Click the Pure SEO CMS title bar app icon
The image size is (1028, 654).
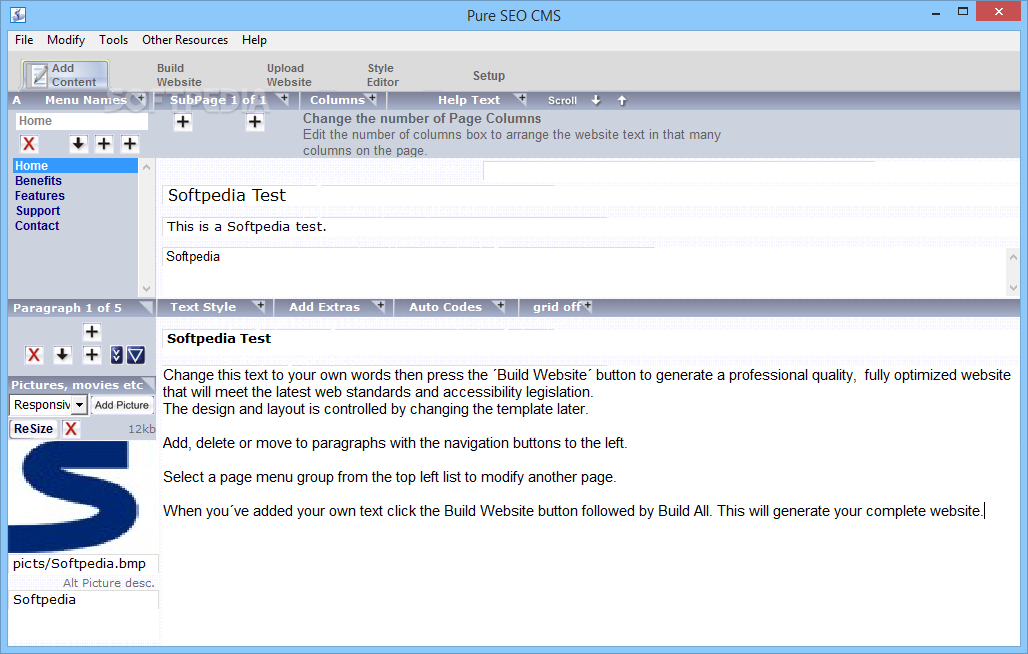point(18,14)
